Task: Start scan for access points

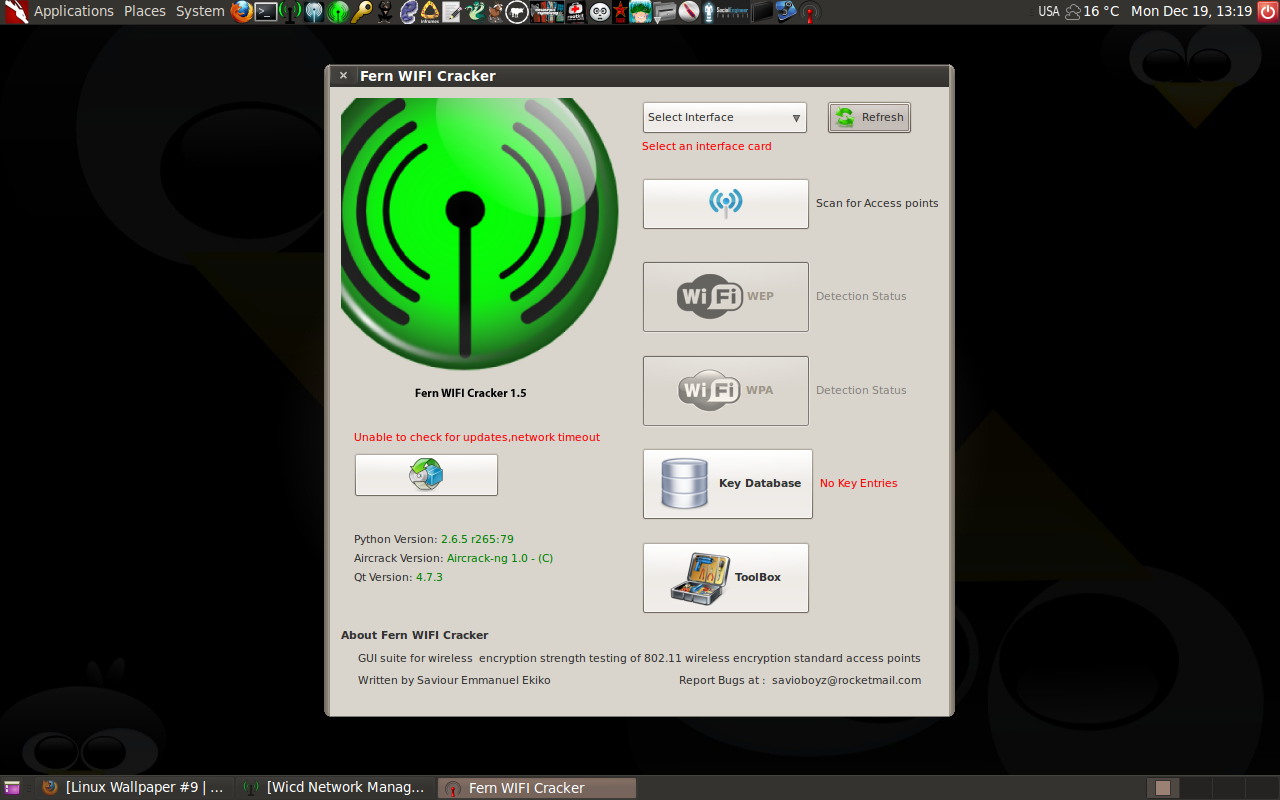Action: (x=725, y=204)
